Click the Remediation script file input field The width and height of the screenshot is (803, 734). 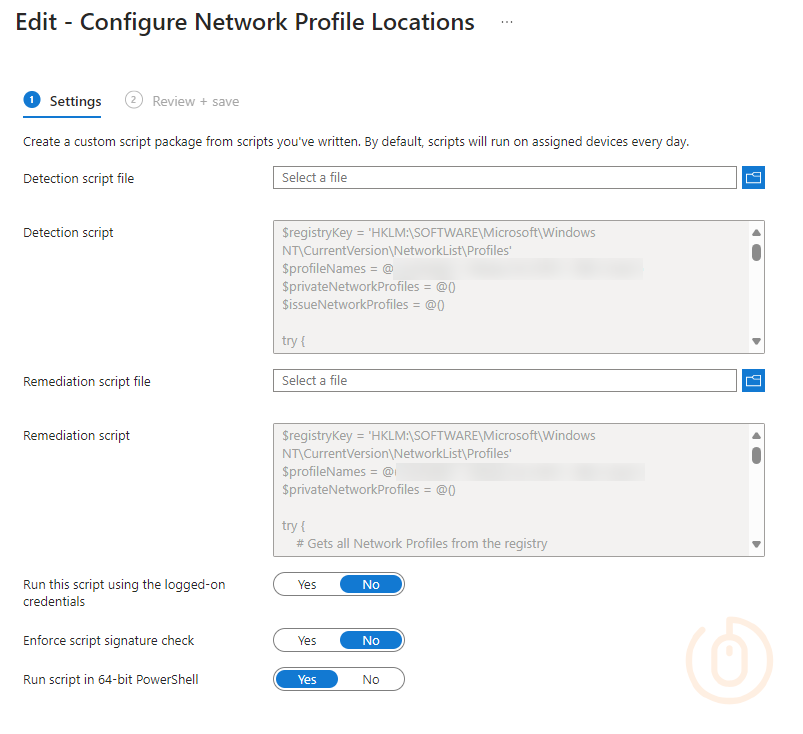[x=504, y=381]
